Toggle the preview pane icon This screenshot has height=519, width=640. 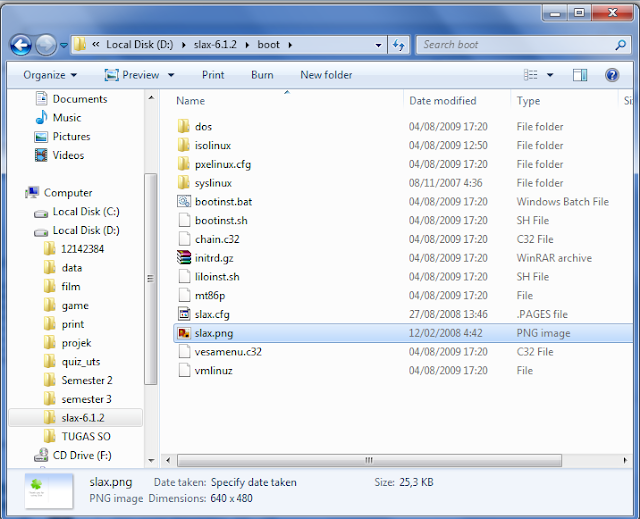pyautogui.click(x=580, y=75)
